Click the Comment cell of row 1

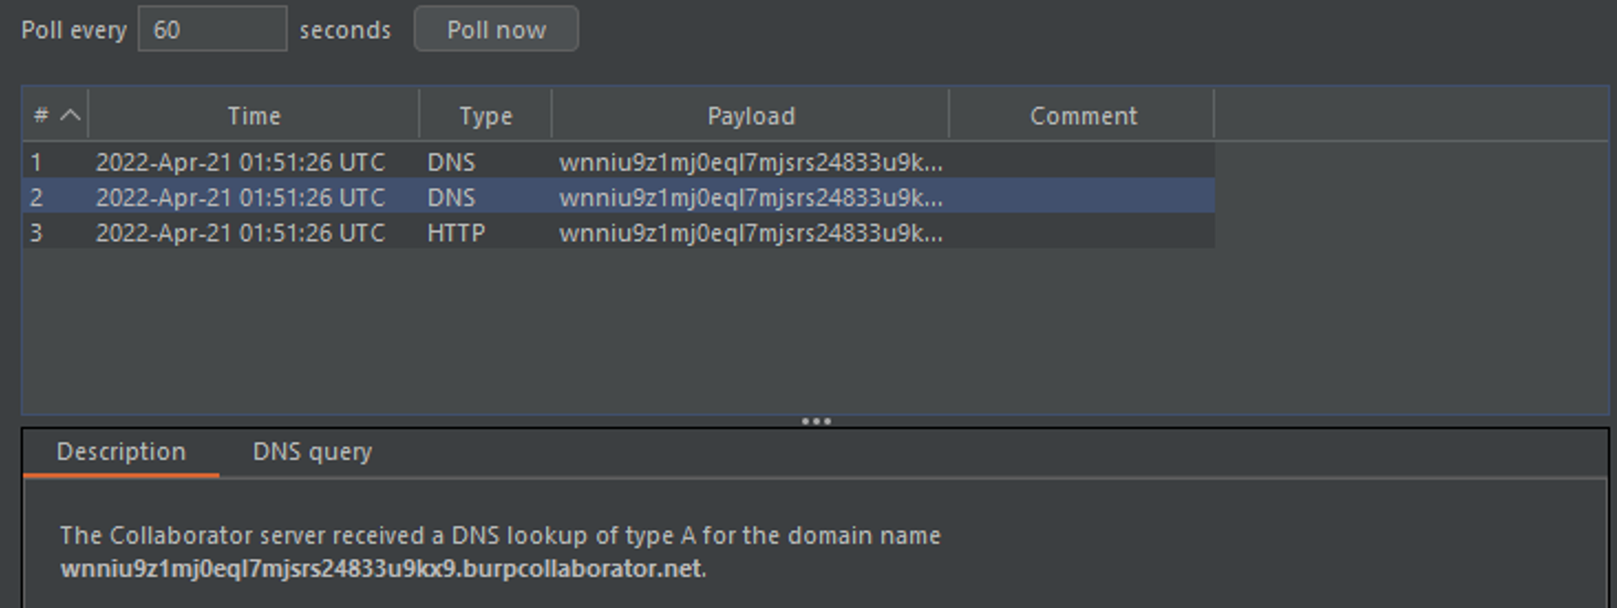1082,162
